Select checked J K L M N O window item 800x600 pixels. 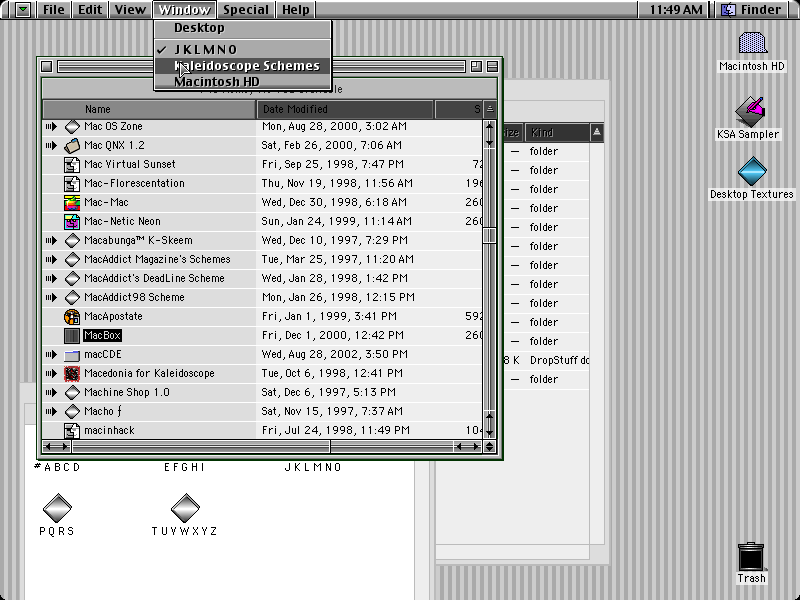242,49
